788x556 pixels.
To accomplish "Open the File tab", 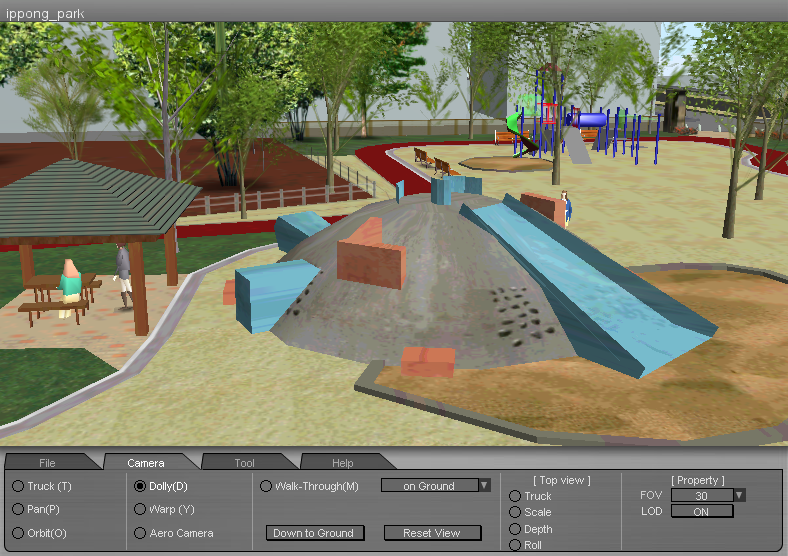I will coord(48,462).
